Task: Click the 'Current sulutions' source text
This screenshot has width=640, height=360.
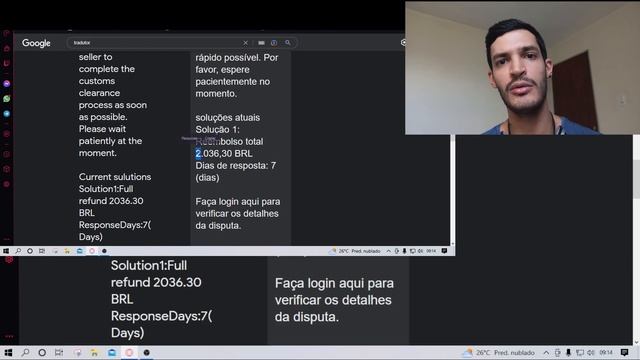Action: click(115, 177)
